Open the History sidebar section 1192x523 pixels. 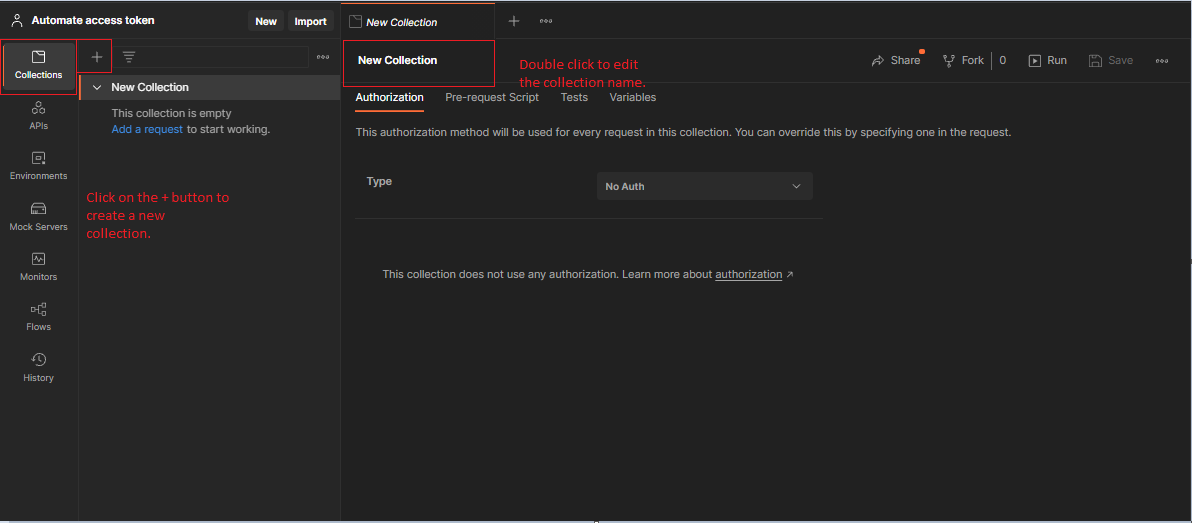pyautogui.click(x=39, y=368)
